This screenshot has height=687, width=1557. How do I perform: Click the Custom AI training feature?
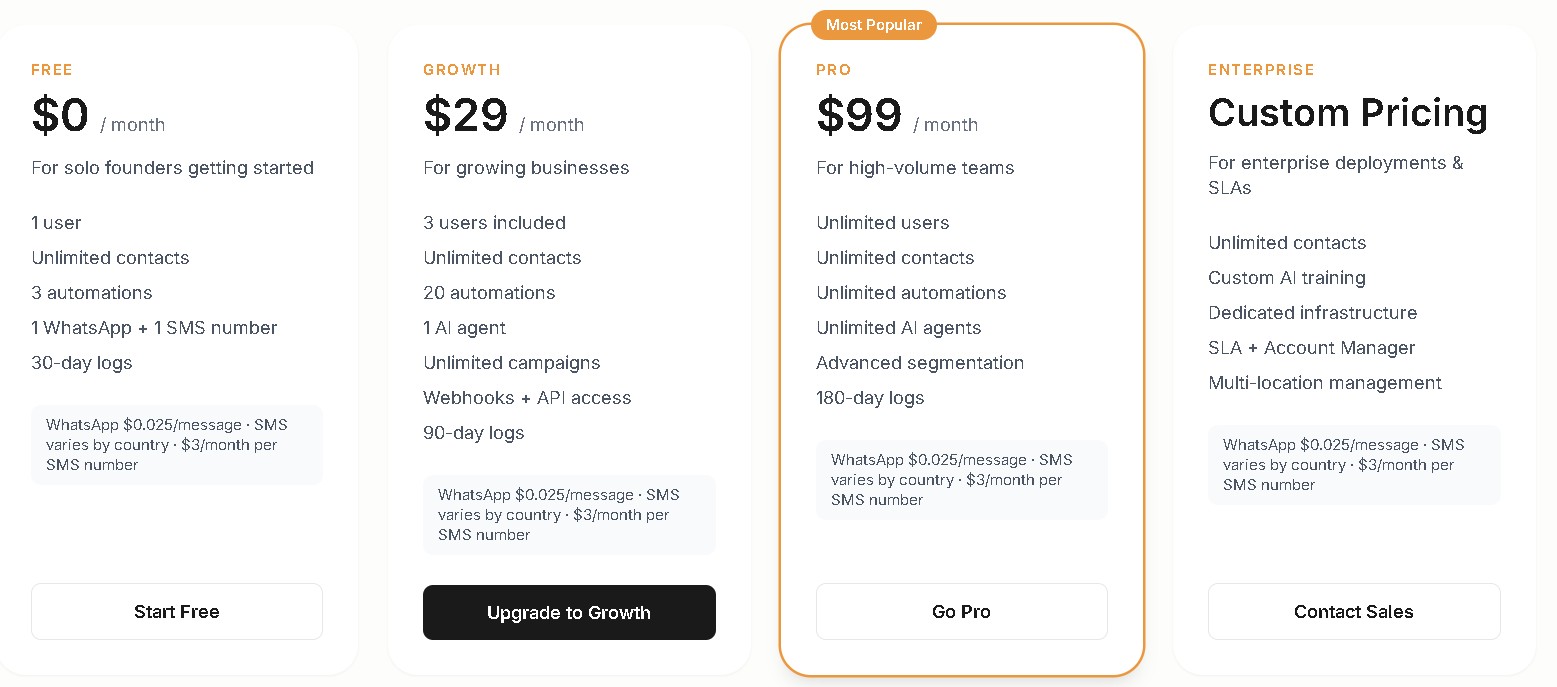pos(1286,277)
